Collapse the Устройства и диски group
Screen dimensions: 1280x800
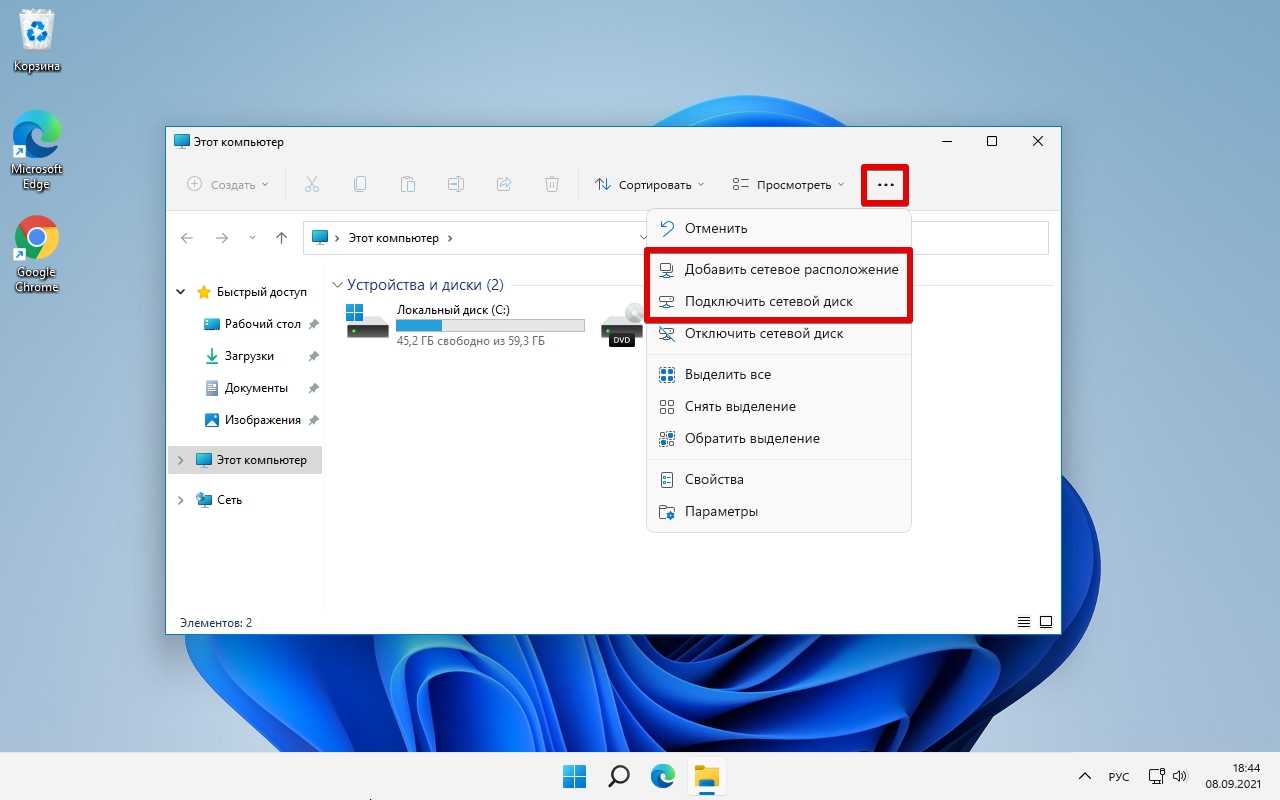338,285
